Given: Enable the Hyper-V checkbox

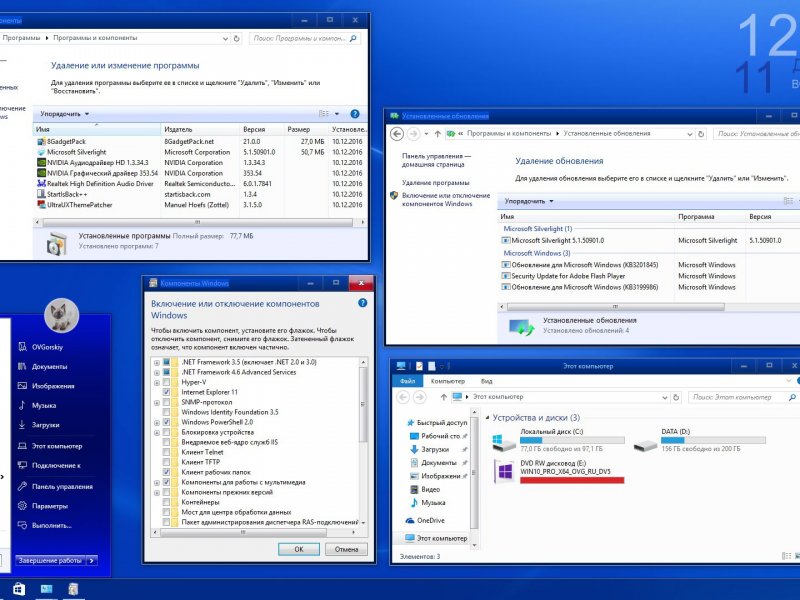Looking at the screenshot, I should [166, 382].
